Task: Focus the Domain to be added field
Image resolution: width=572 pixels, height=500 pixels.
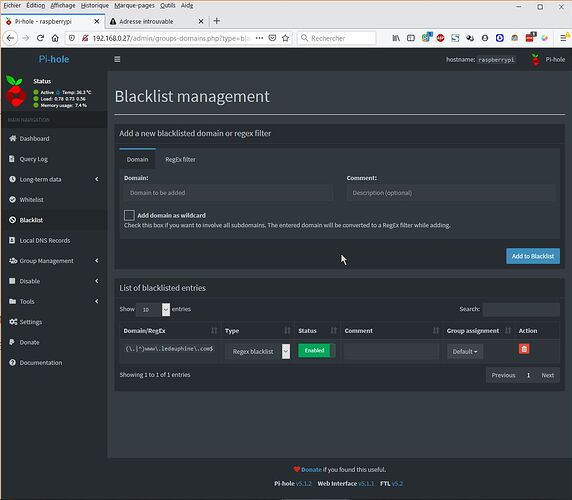Action: tap(228, 193)
